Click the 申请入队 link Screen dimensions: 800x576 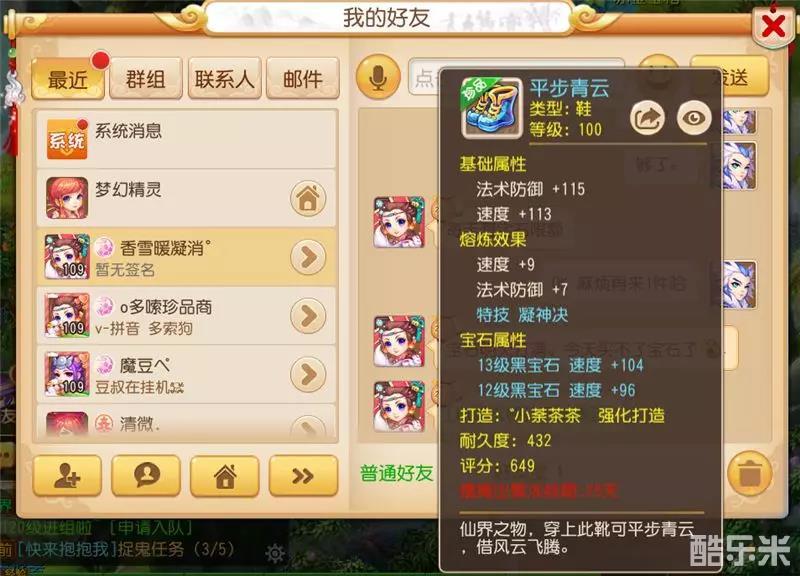[152, 528]
